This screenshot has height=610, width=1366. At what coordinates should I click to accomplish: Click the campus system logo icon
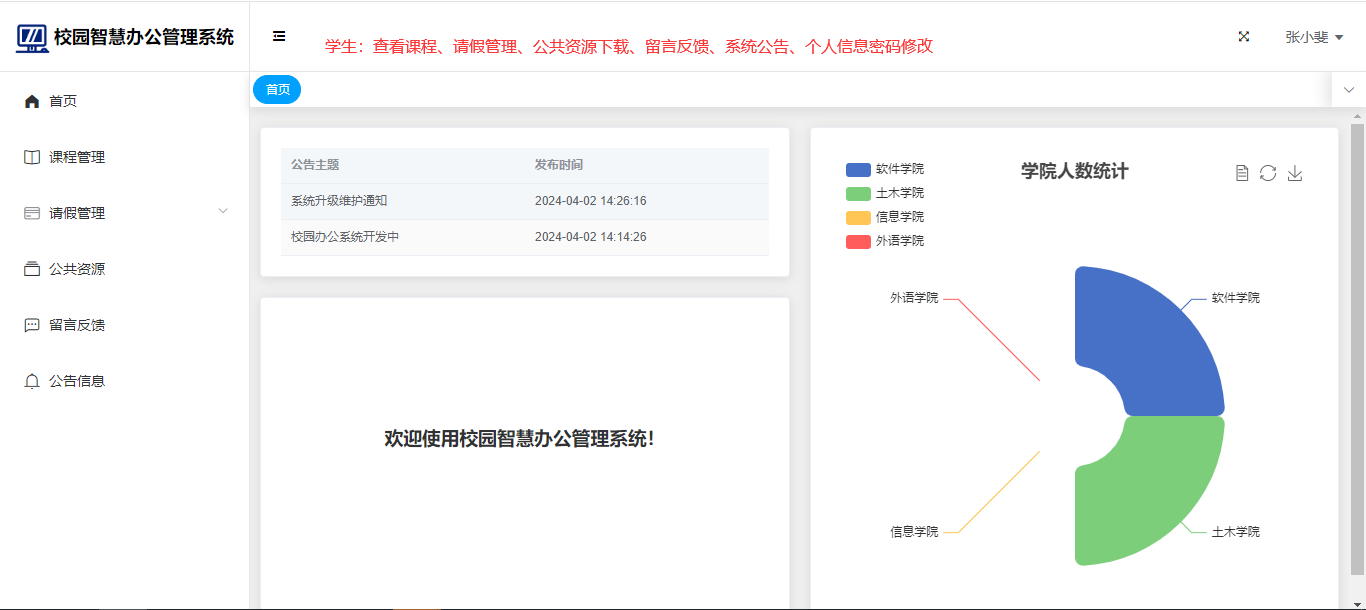point(32,38)
